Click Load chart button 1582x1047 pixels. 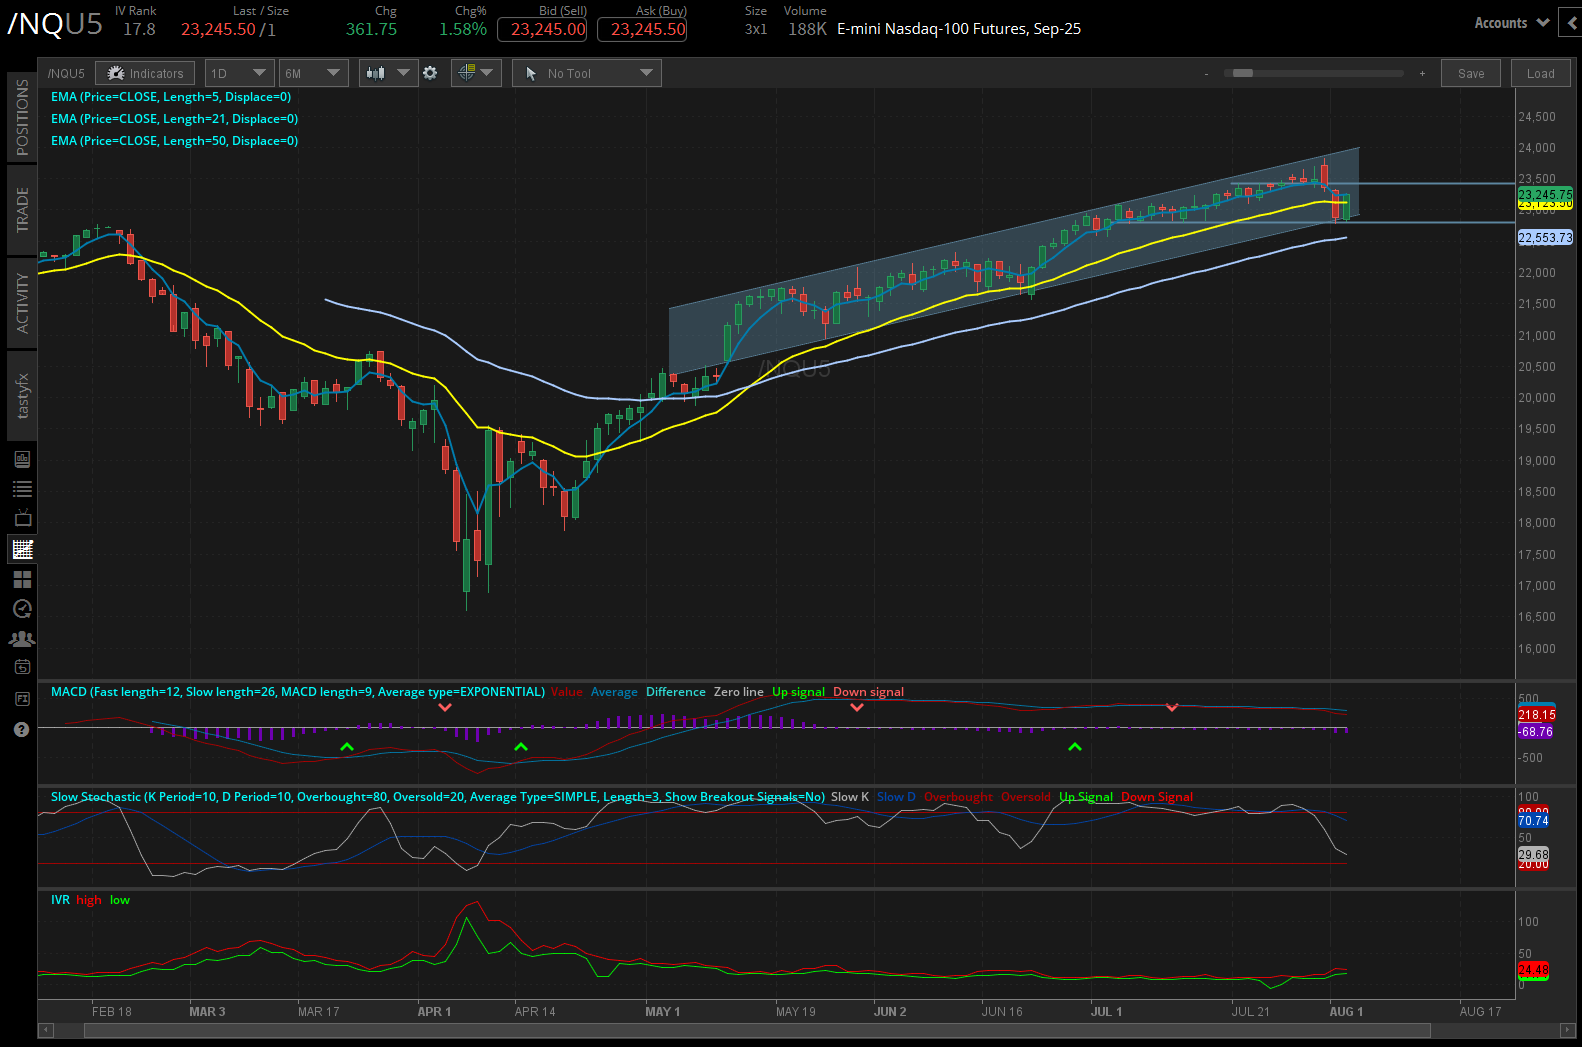pos(1540,73)
